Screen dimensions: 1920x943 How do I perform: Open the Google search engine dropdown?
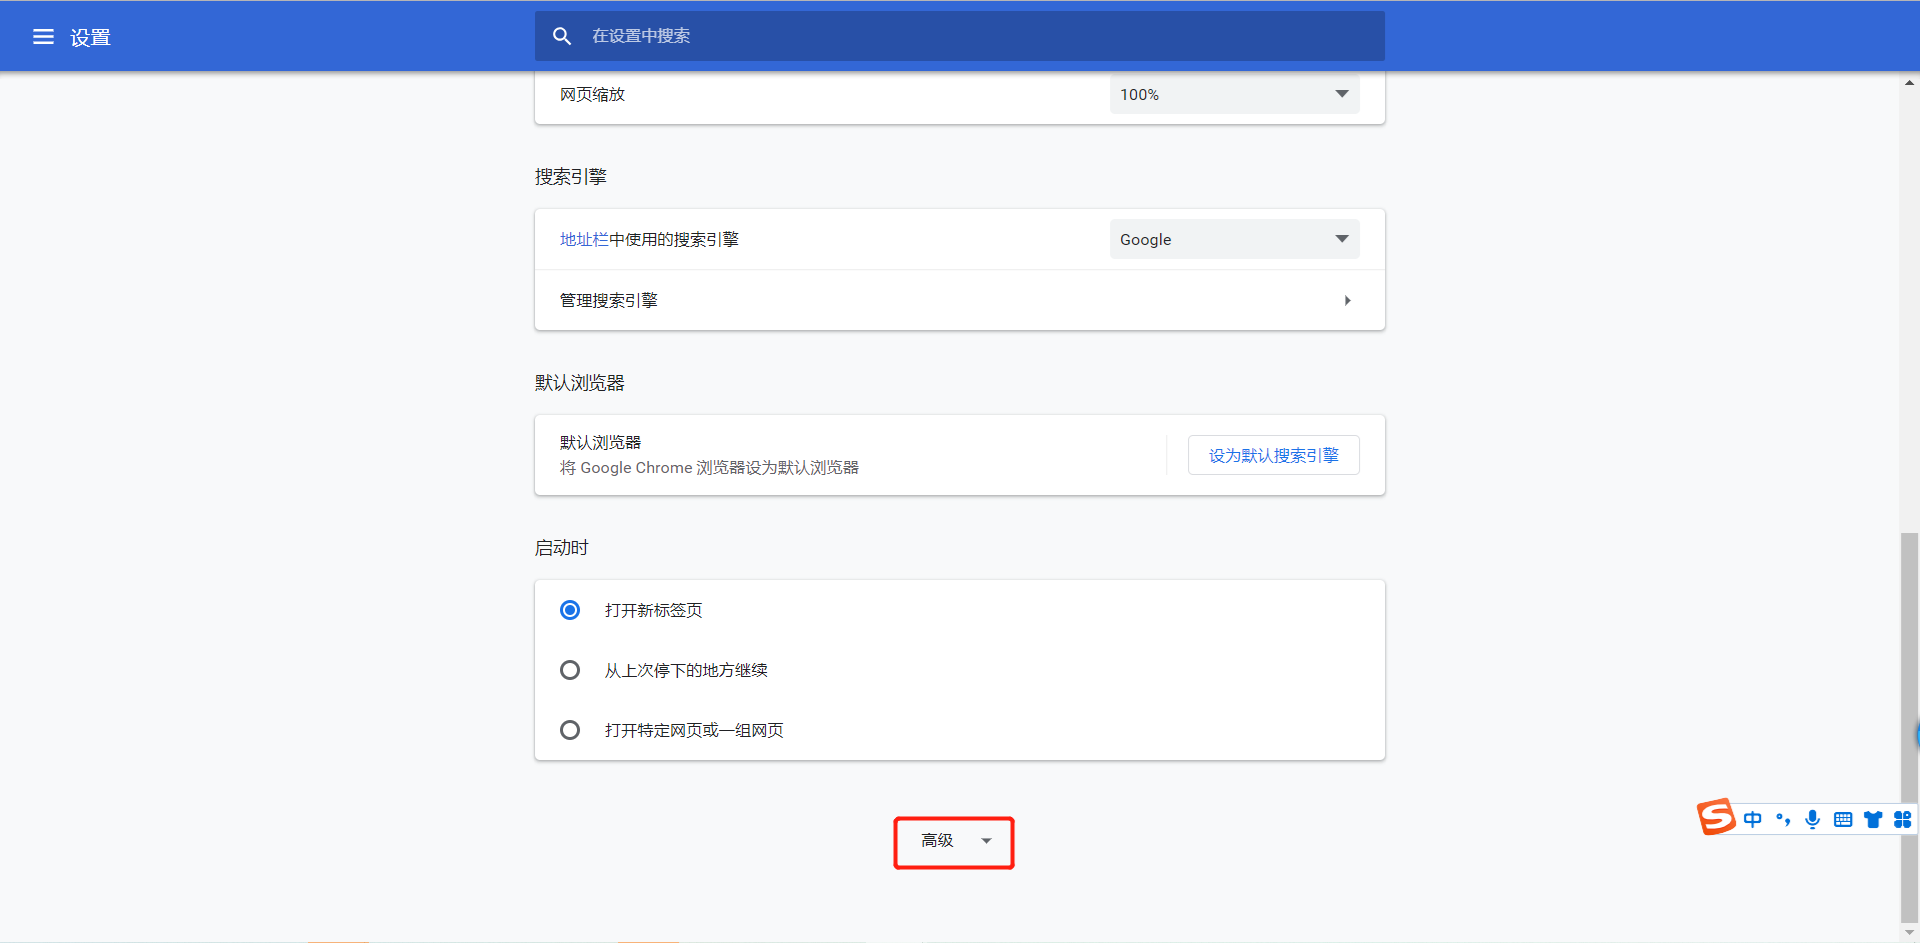(1234, 239)
